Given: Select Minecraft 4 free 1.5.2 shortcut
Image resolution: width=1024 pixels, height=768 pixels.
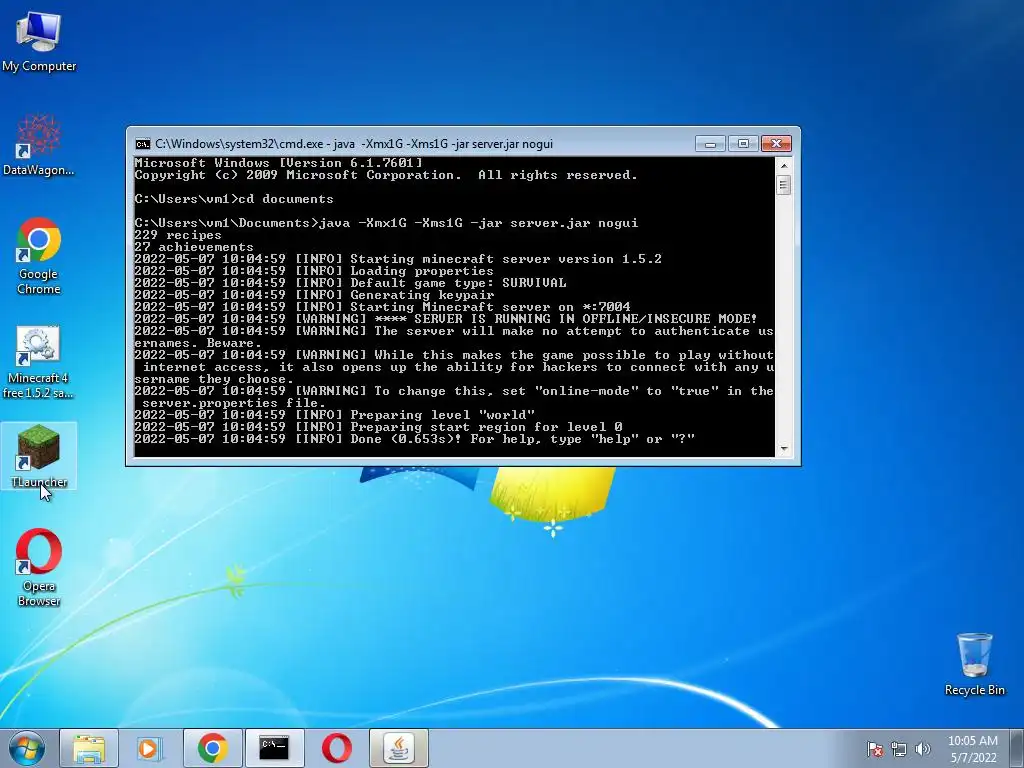Looking at the screenshot, I should pyautogui.click(x=39, y=362).
